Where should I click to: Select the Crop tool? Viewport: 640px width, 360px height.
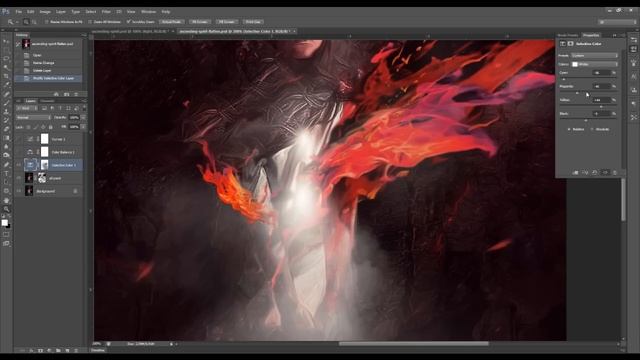6,76
